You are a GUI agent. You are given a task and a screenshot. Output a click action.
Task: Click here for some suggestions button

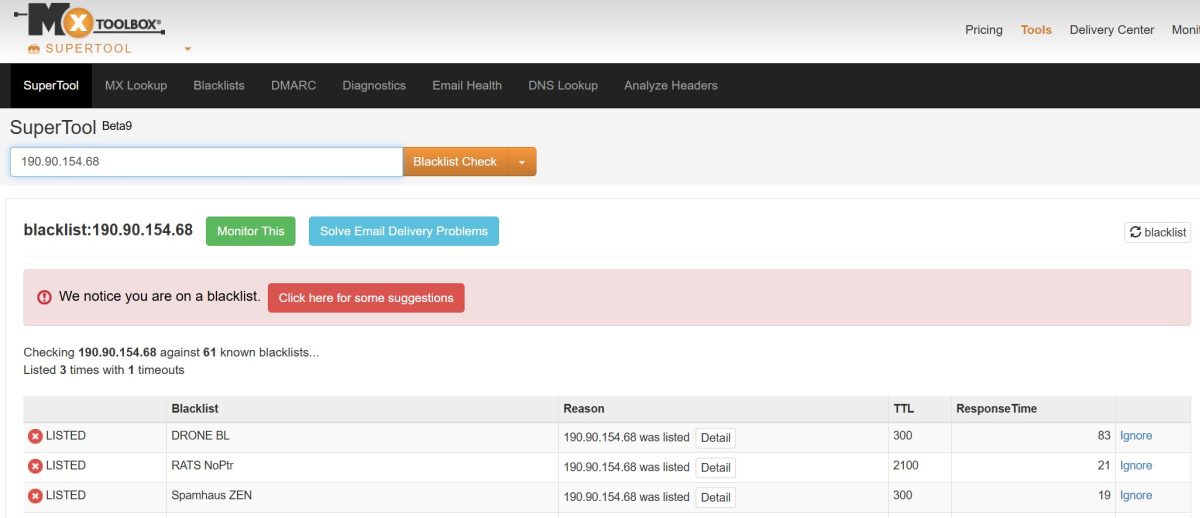click(x=366, y=298)
